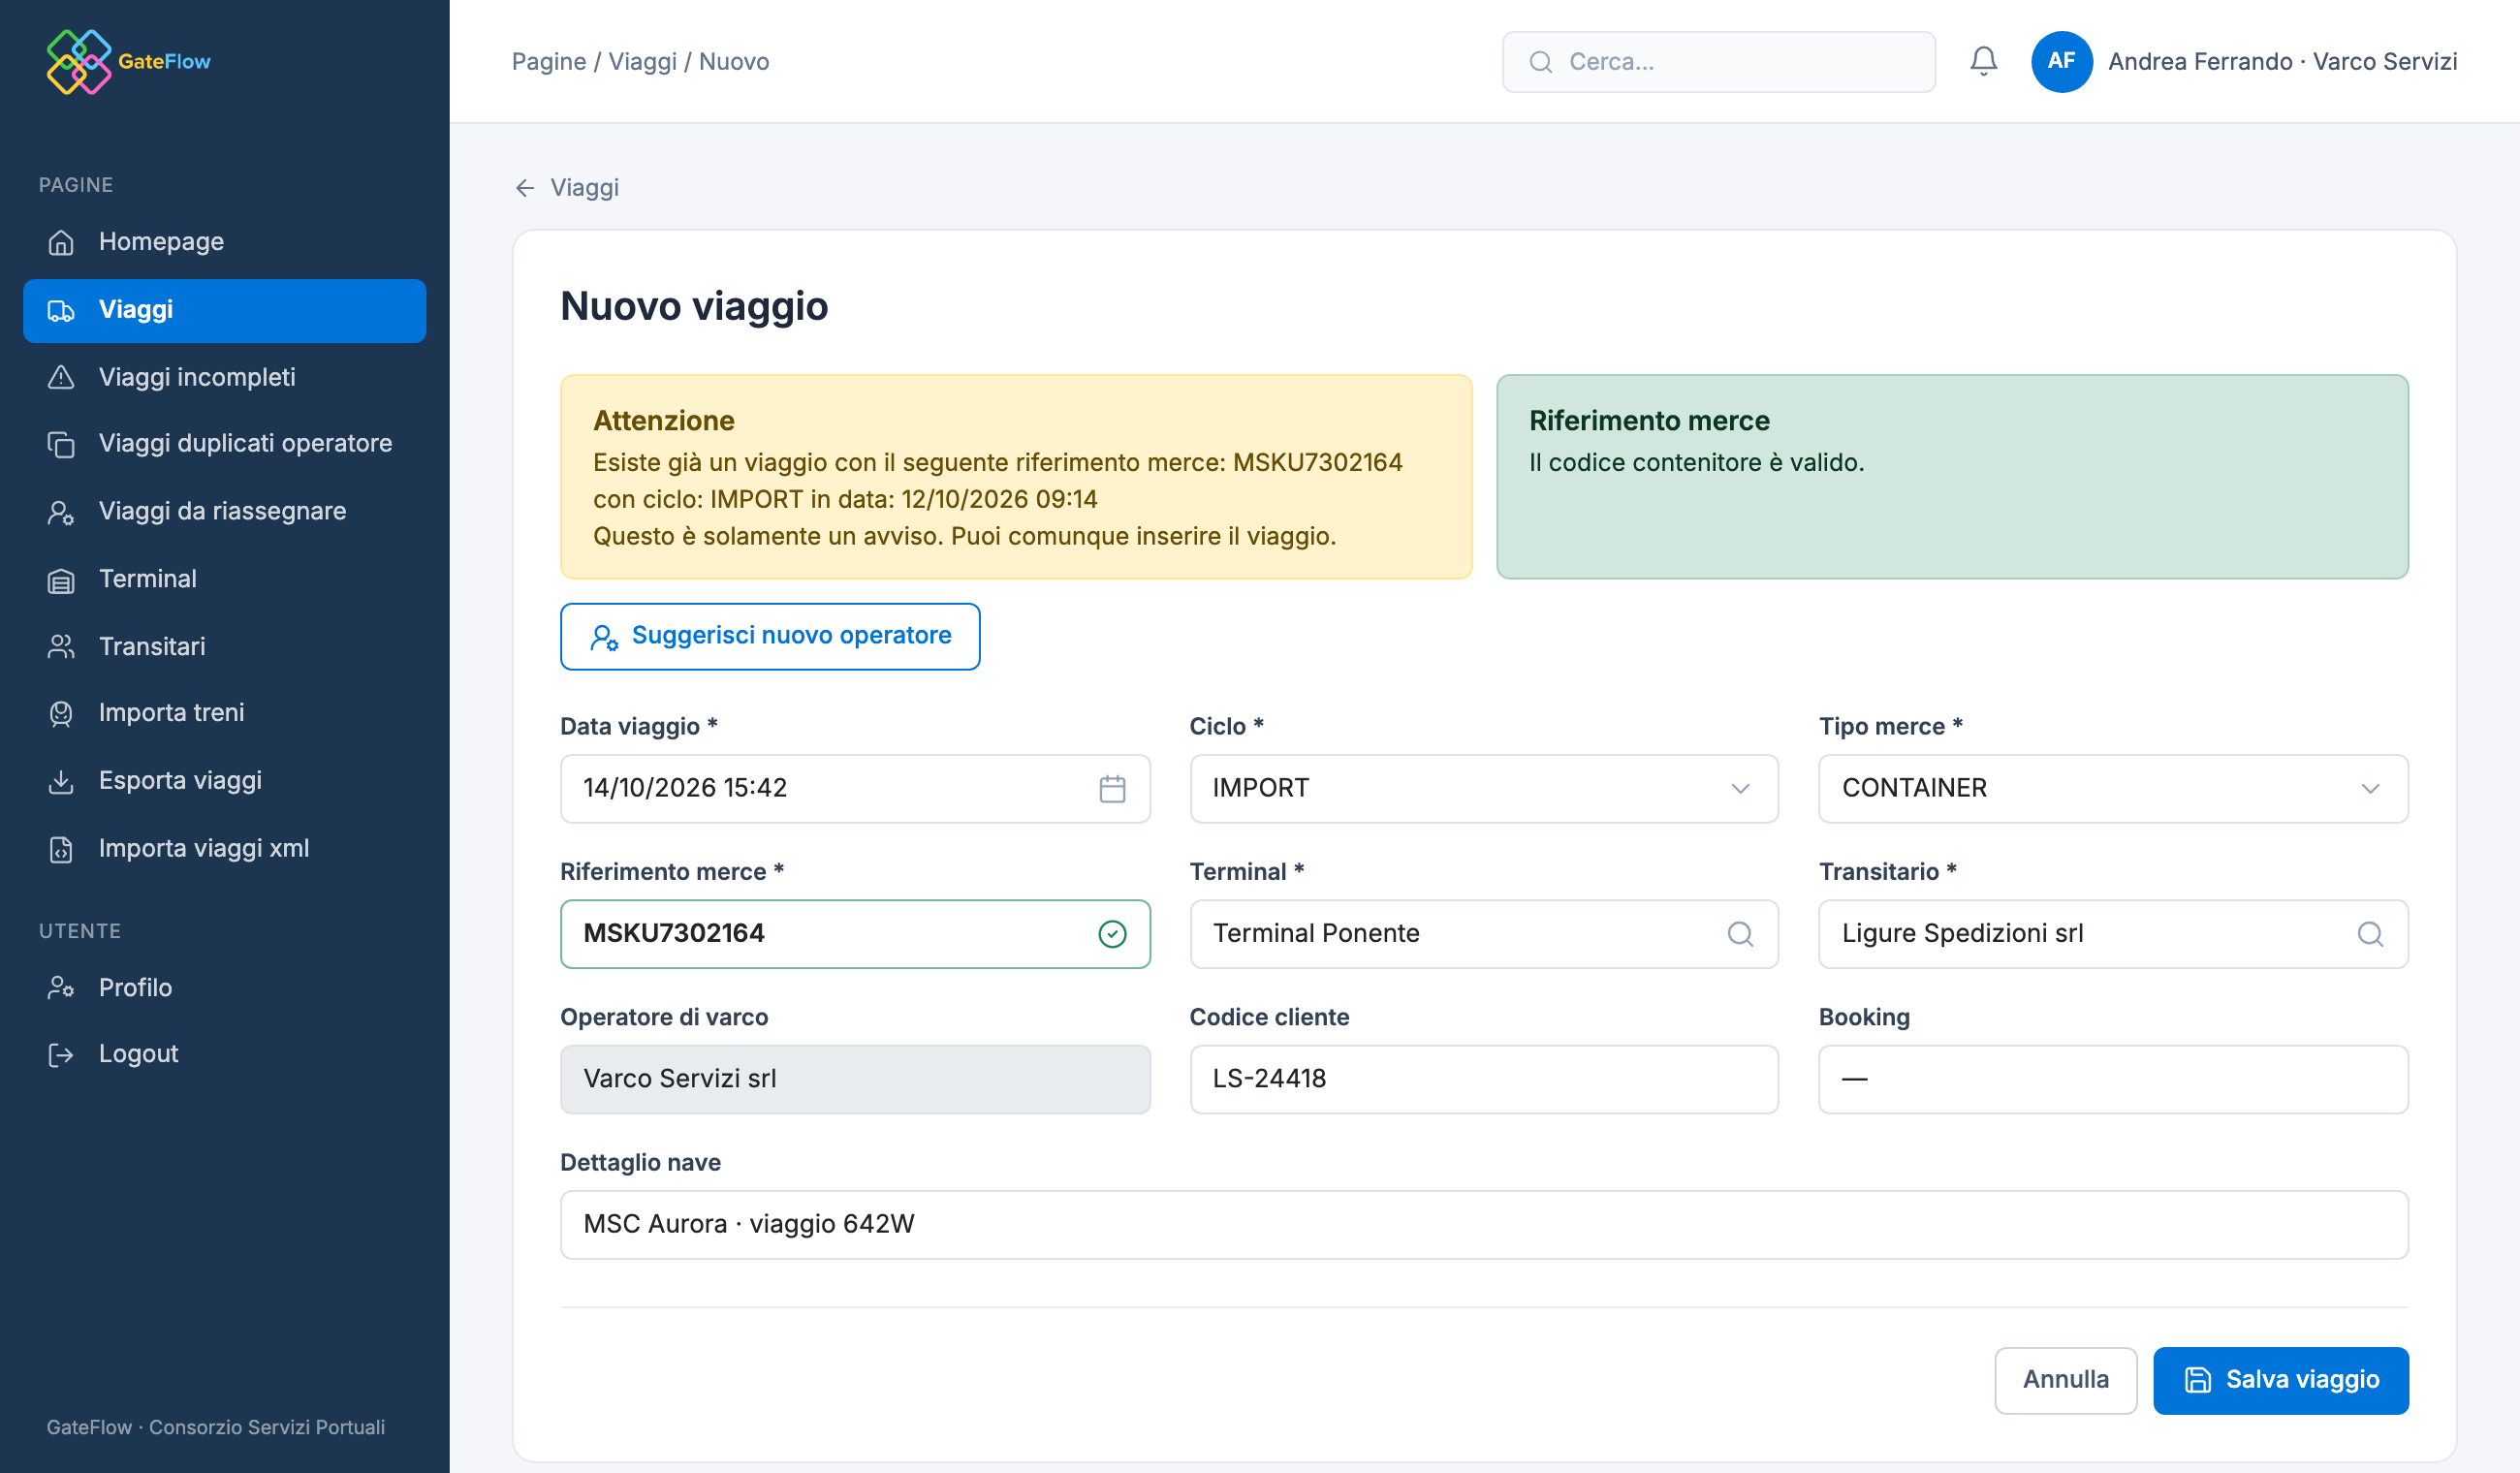Click Transitario field search icon
Screen dimensions: 2520x1473
pos(2369,933)
